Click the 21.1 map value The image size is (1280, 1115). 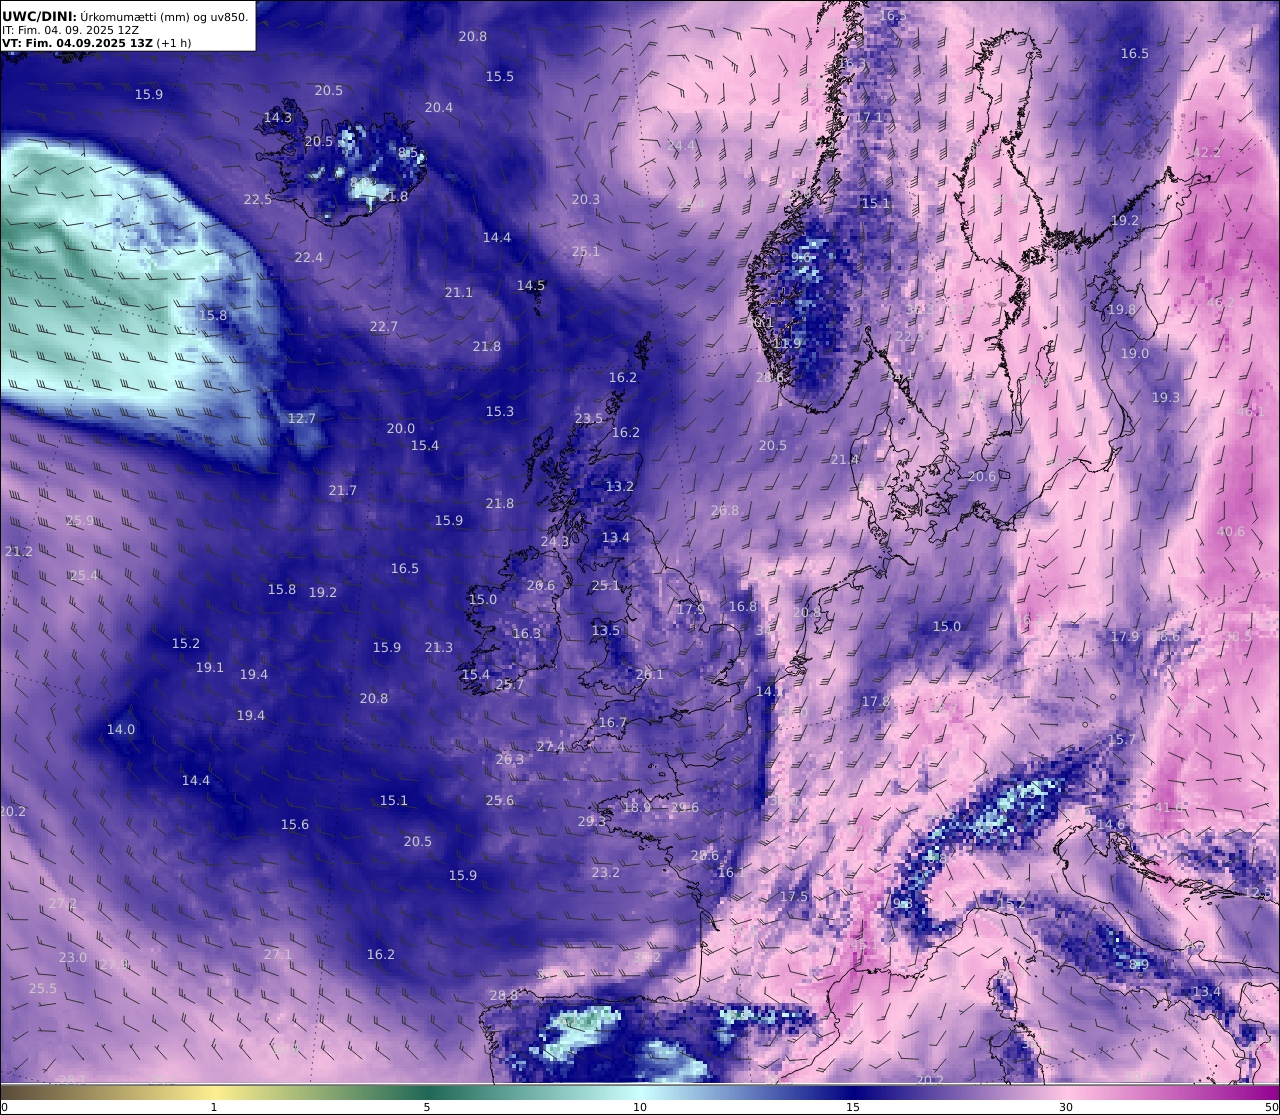[459, 292]
